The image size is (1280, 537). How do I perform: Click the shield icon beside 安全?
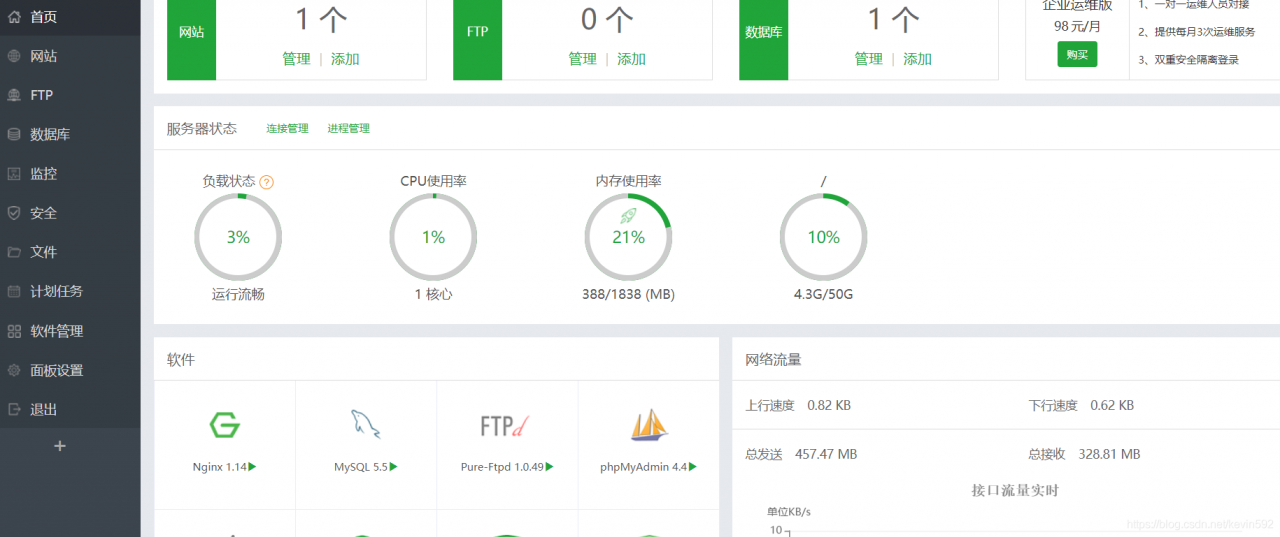click(14, 213)
